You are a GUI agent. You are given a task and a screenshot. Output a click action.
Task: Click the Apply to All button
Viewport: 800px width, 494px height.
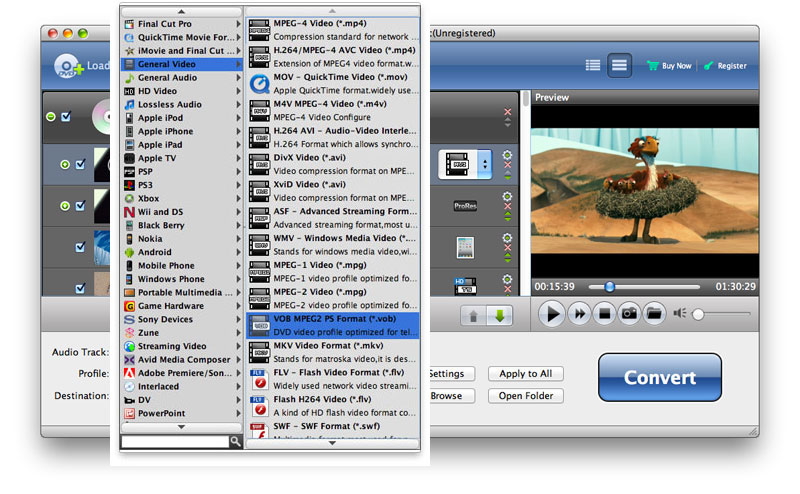tap(526, 374)
